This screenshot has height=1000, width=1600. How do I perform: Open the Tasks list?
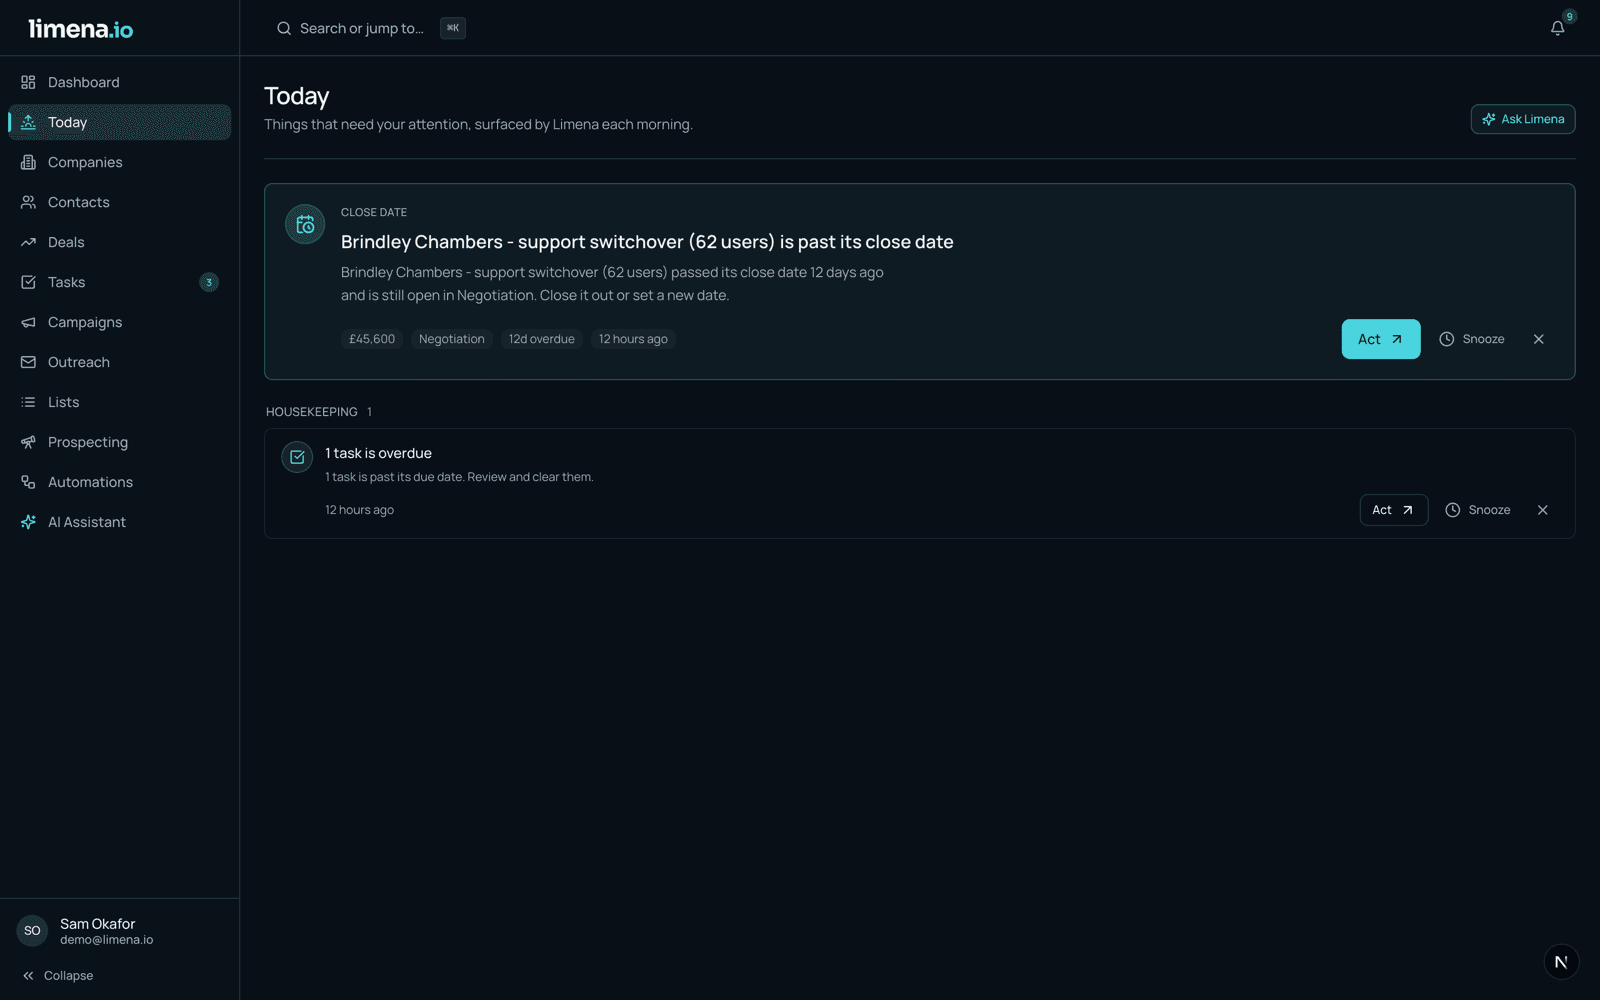click(119, 282)
